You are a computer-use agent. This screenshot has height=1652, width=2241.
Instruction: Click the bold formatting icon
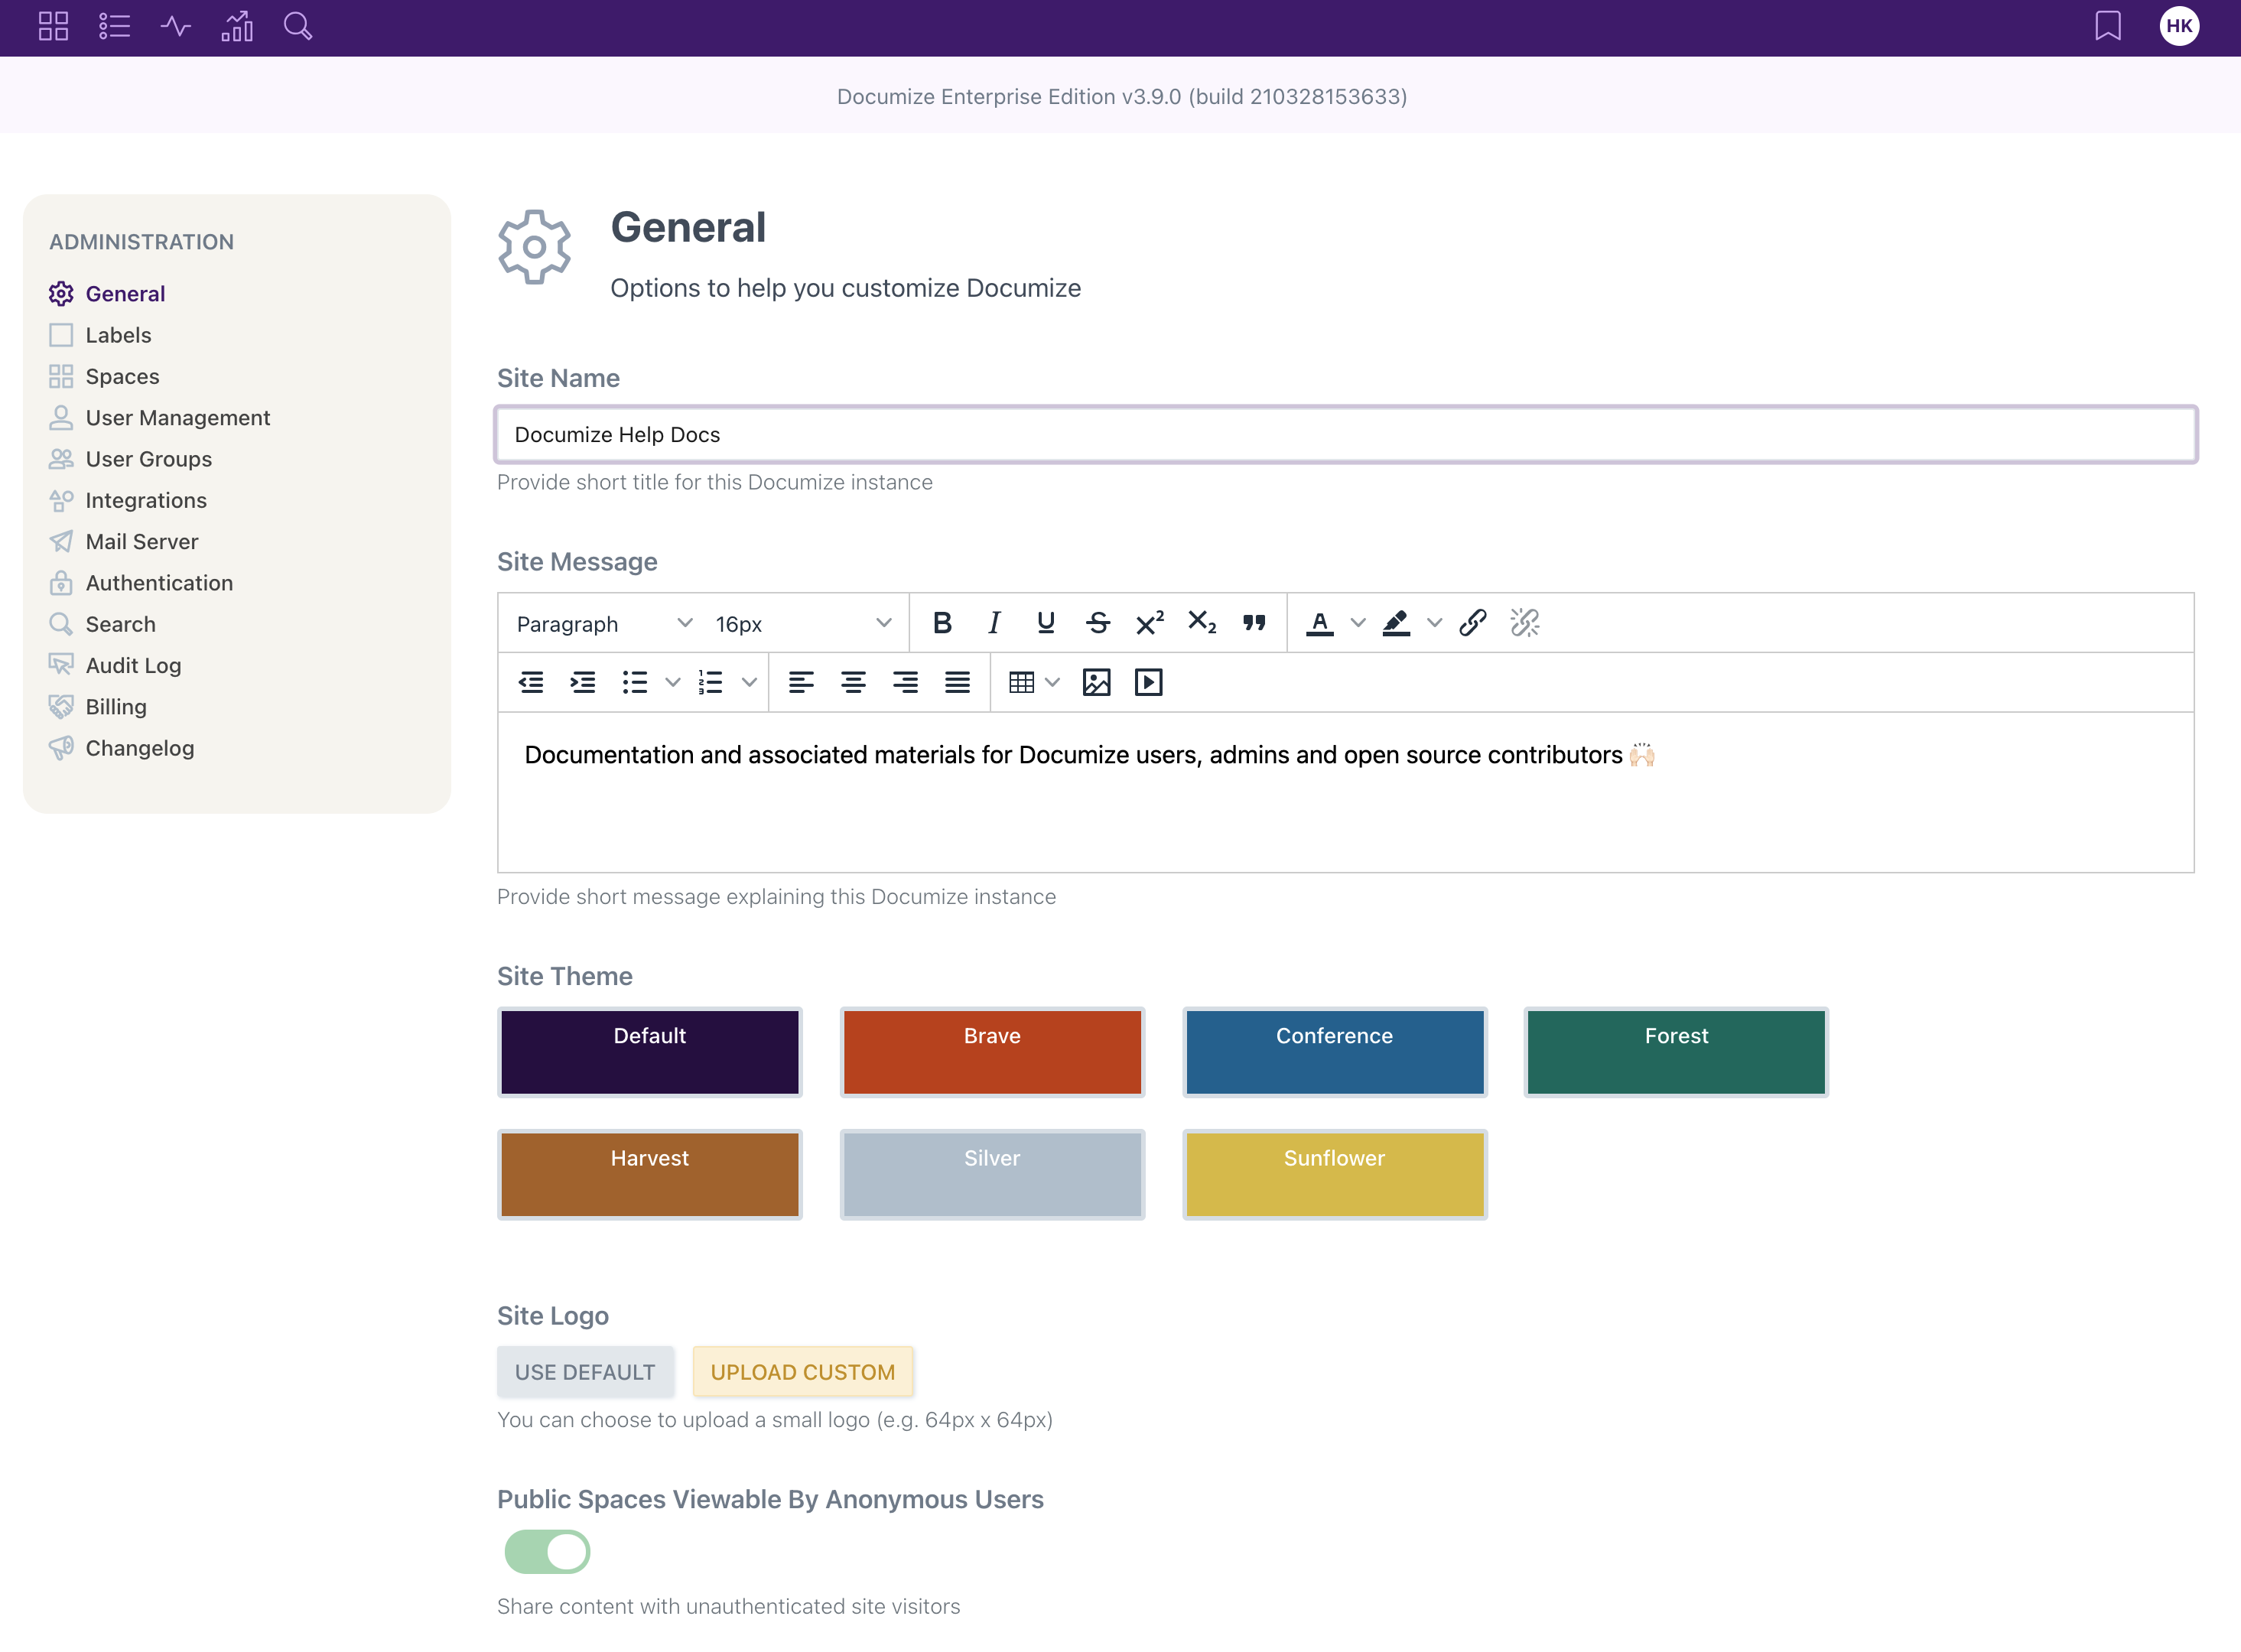tap(942, 621)
